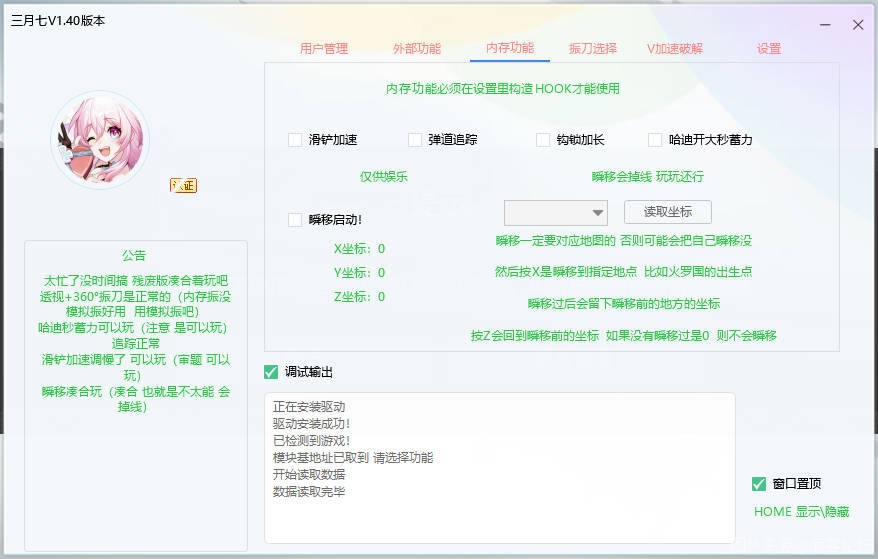Open the 设置 tab
This screenshot has width=878, height=559.
coord(768,48)
